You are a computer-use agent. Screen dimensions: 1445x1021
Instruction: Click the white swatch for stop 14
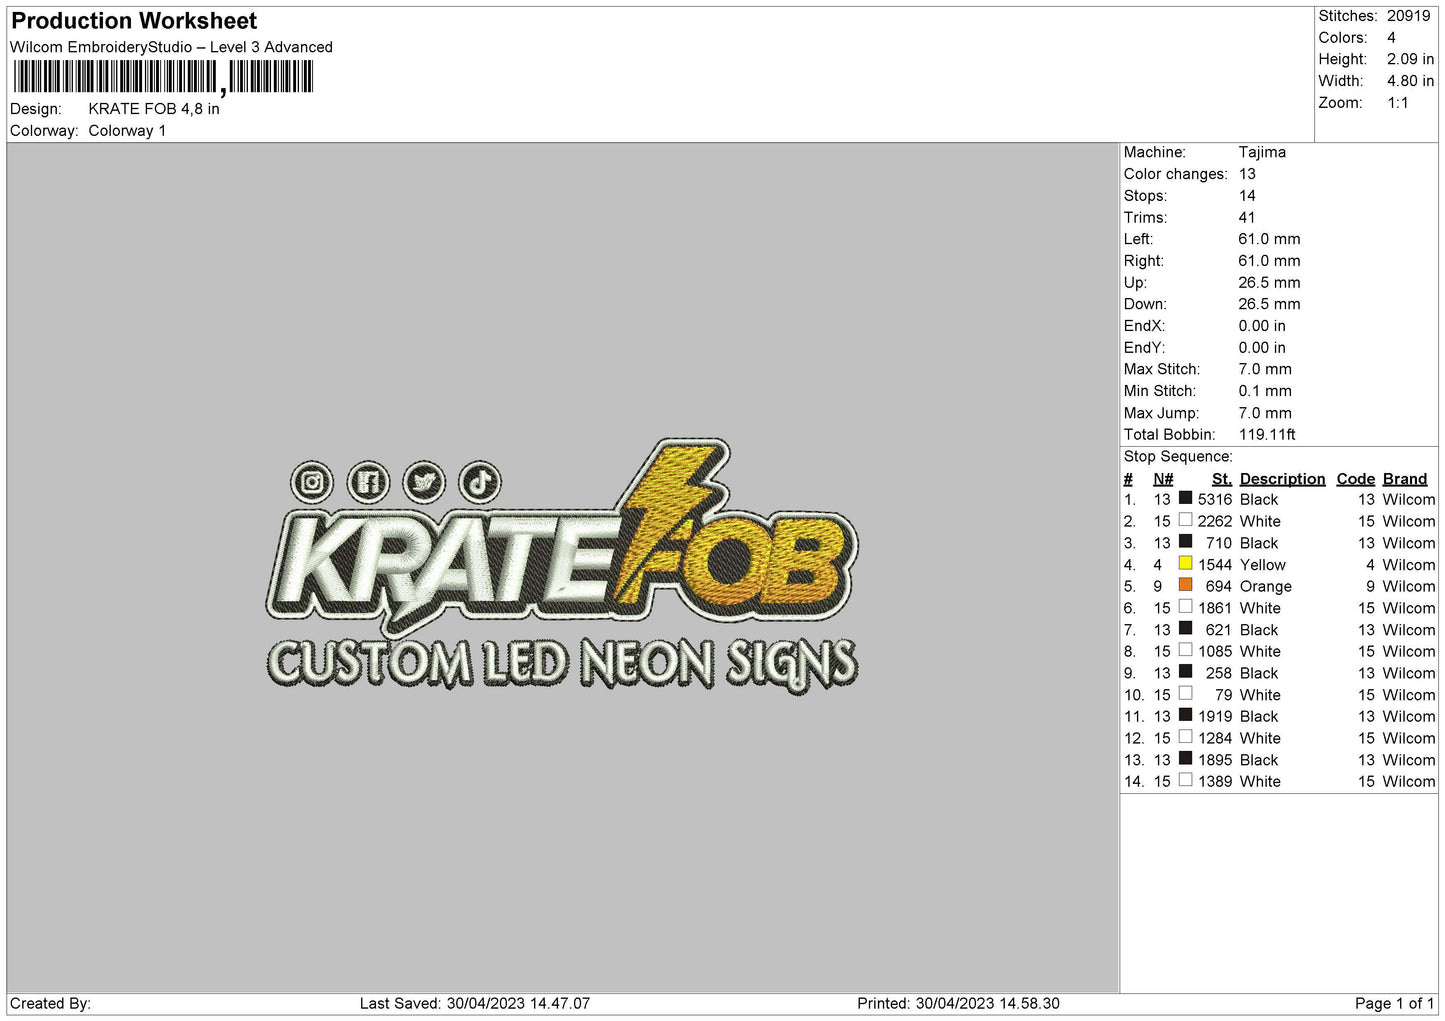(x=1185, y=780)
